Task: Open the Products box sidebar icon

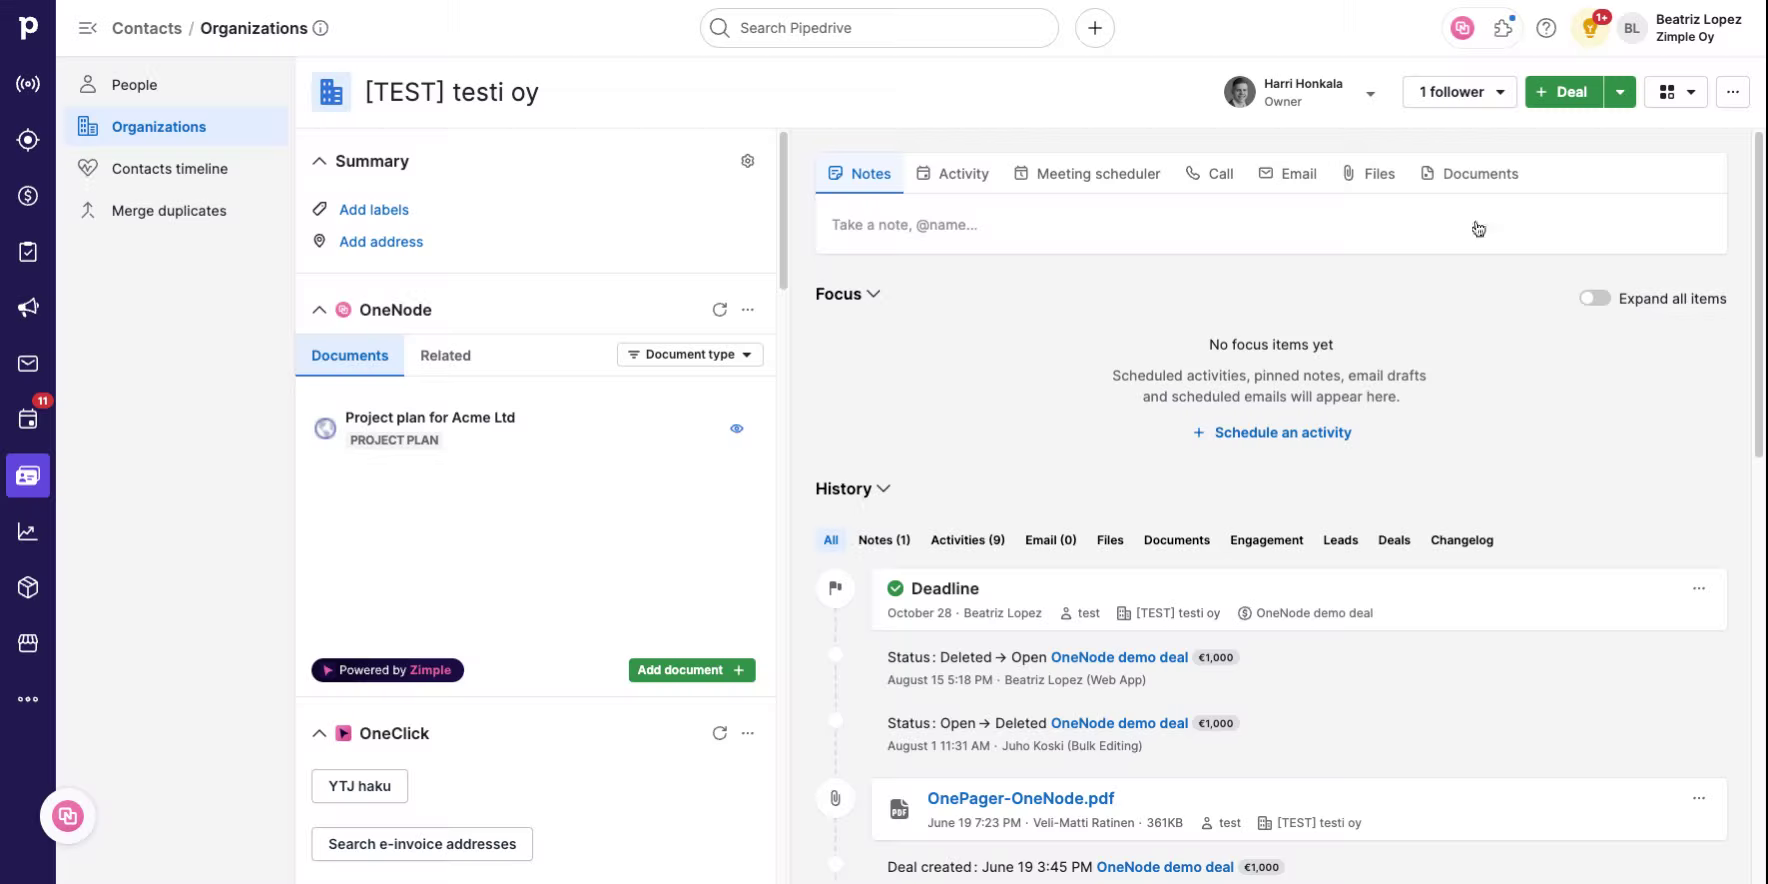Action: [28, 587]
